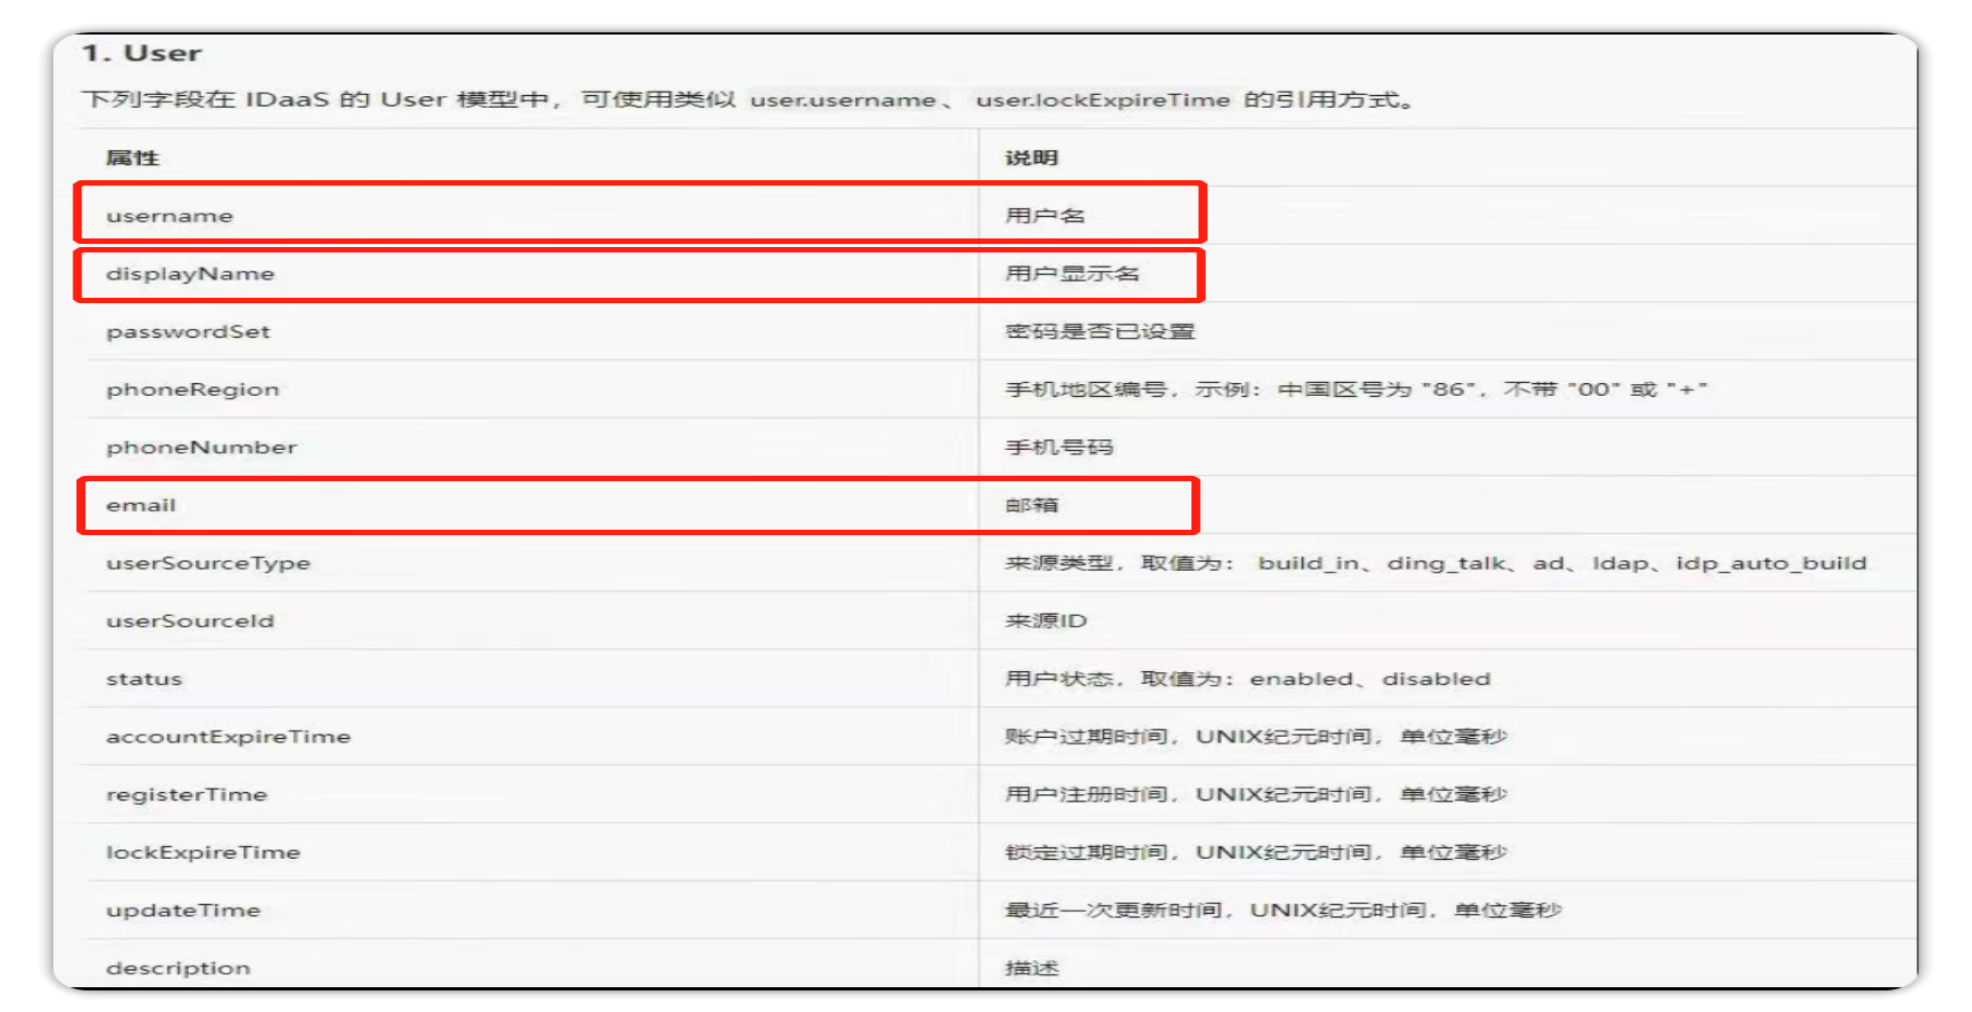The width and height of the screenshot is (1972, 1012).
Task: Click the user.username inline code reference
Action: pos(842,100)
